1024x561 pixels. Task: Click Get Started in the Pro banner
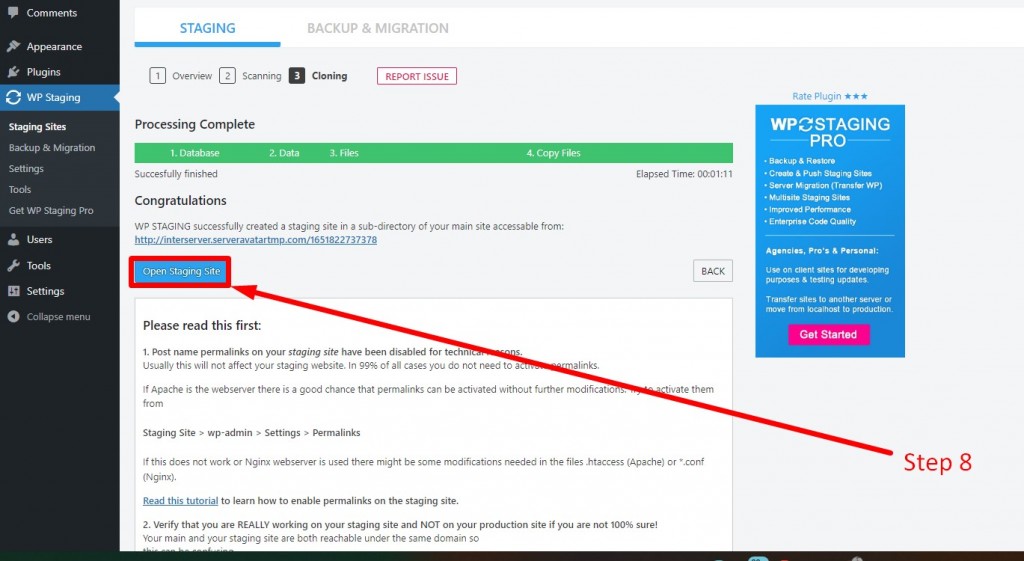[827, 334]
